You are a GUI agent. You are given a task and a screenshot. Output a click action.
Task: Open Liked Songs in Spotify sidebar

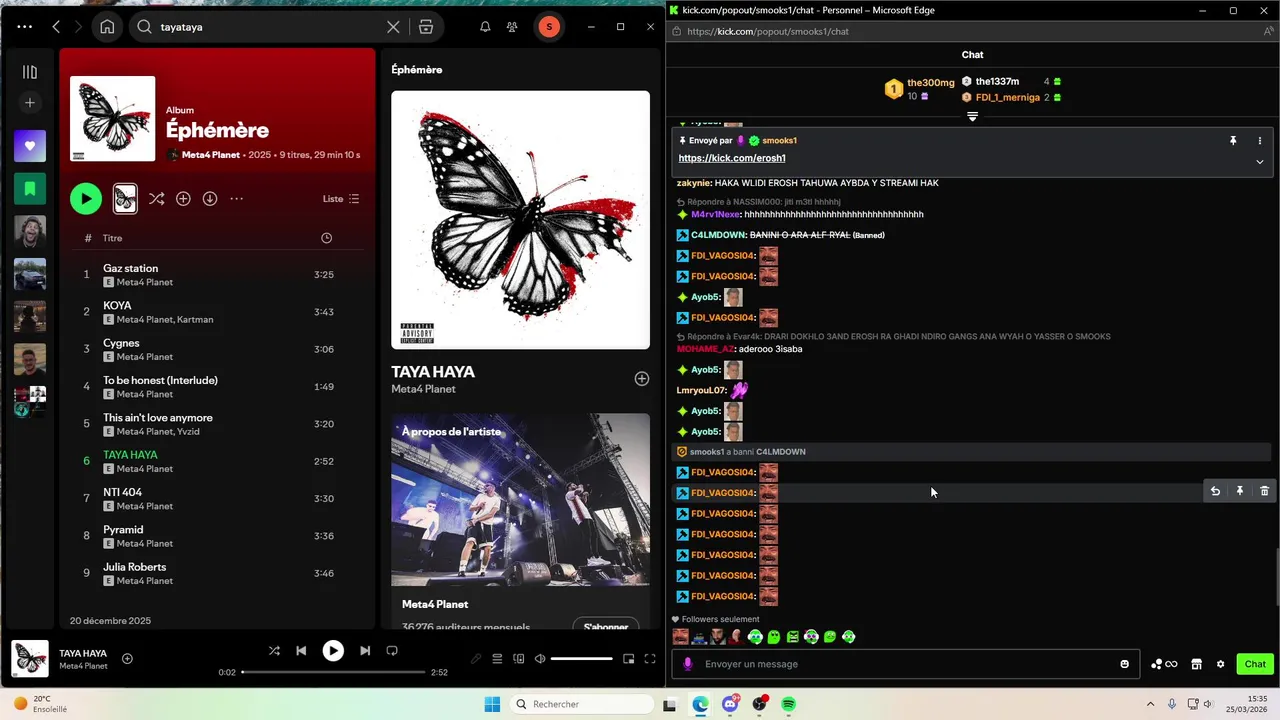pyautogui.click(x=30, y=146)
